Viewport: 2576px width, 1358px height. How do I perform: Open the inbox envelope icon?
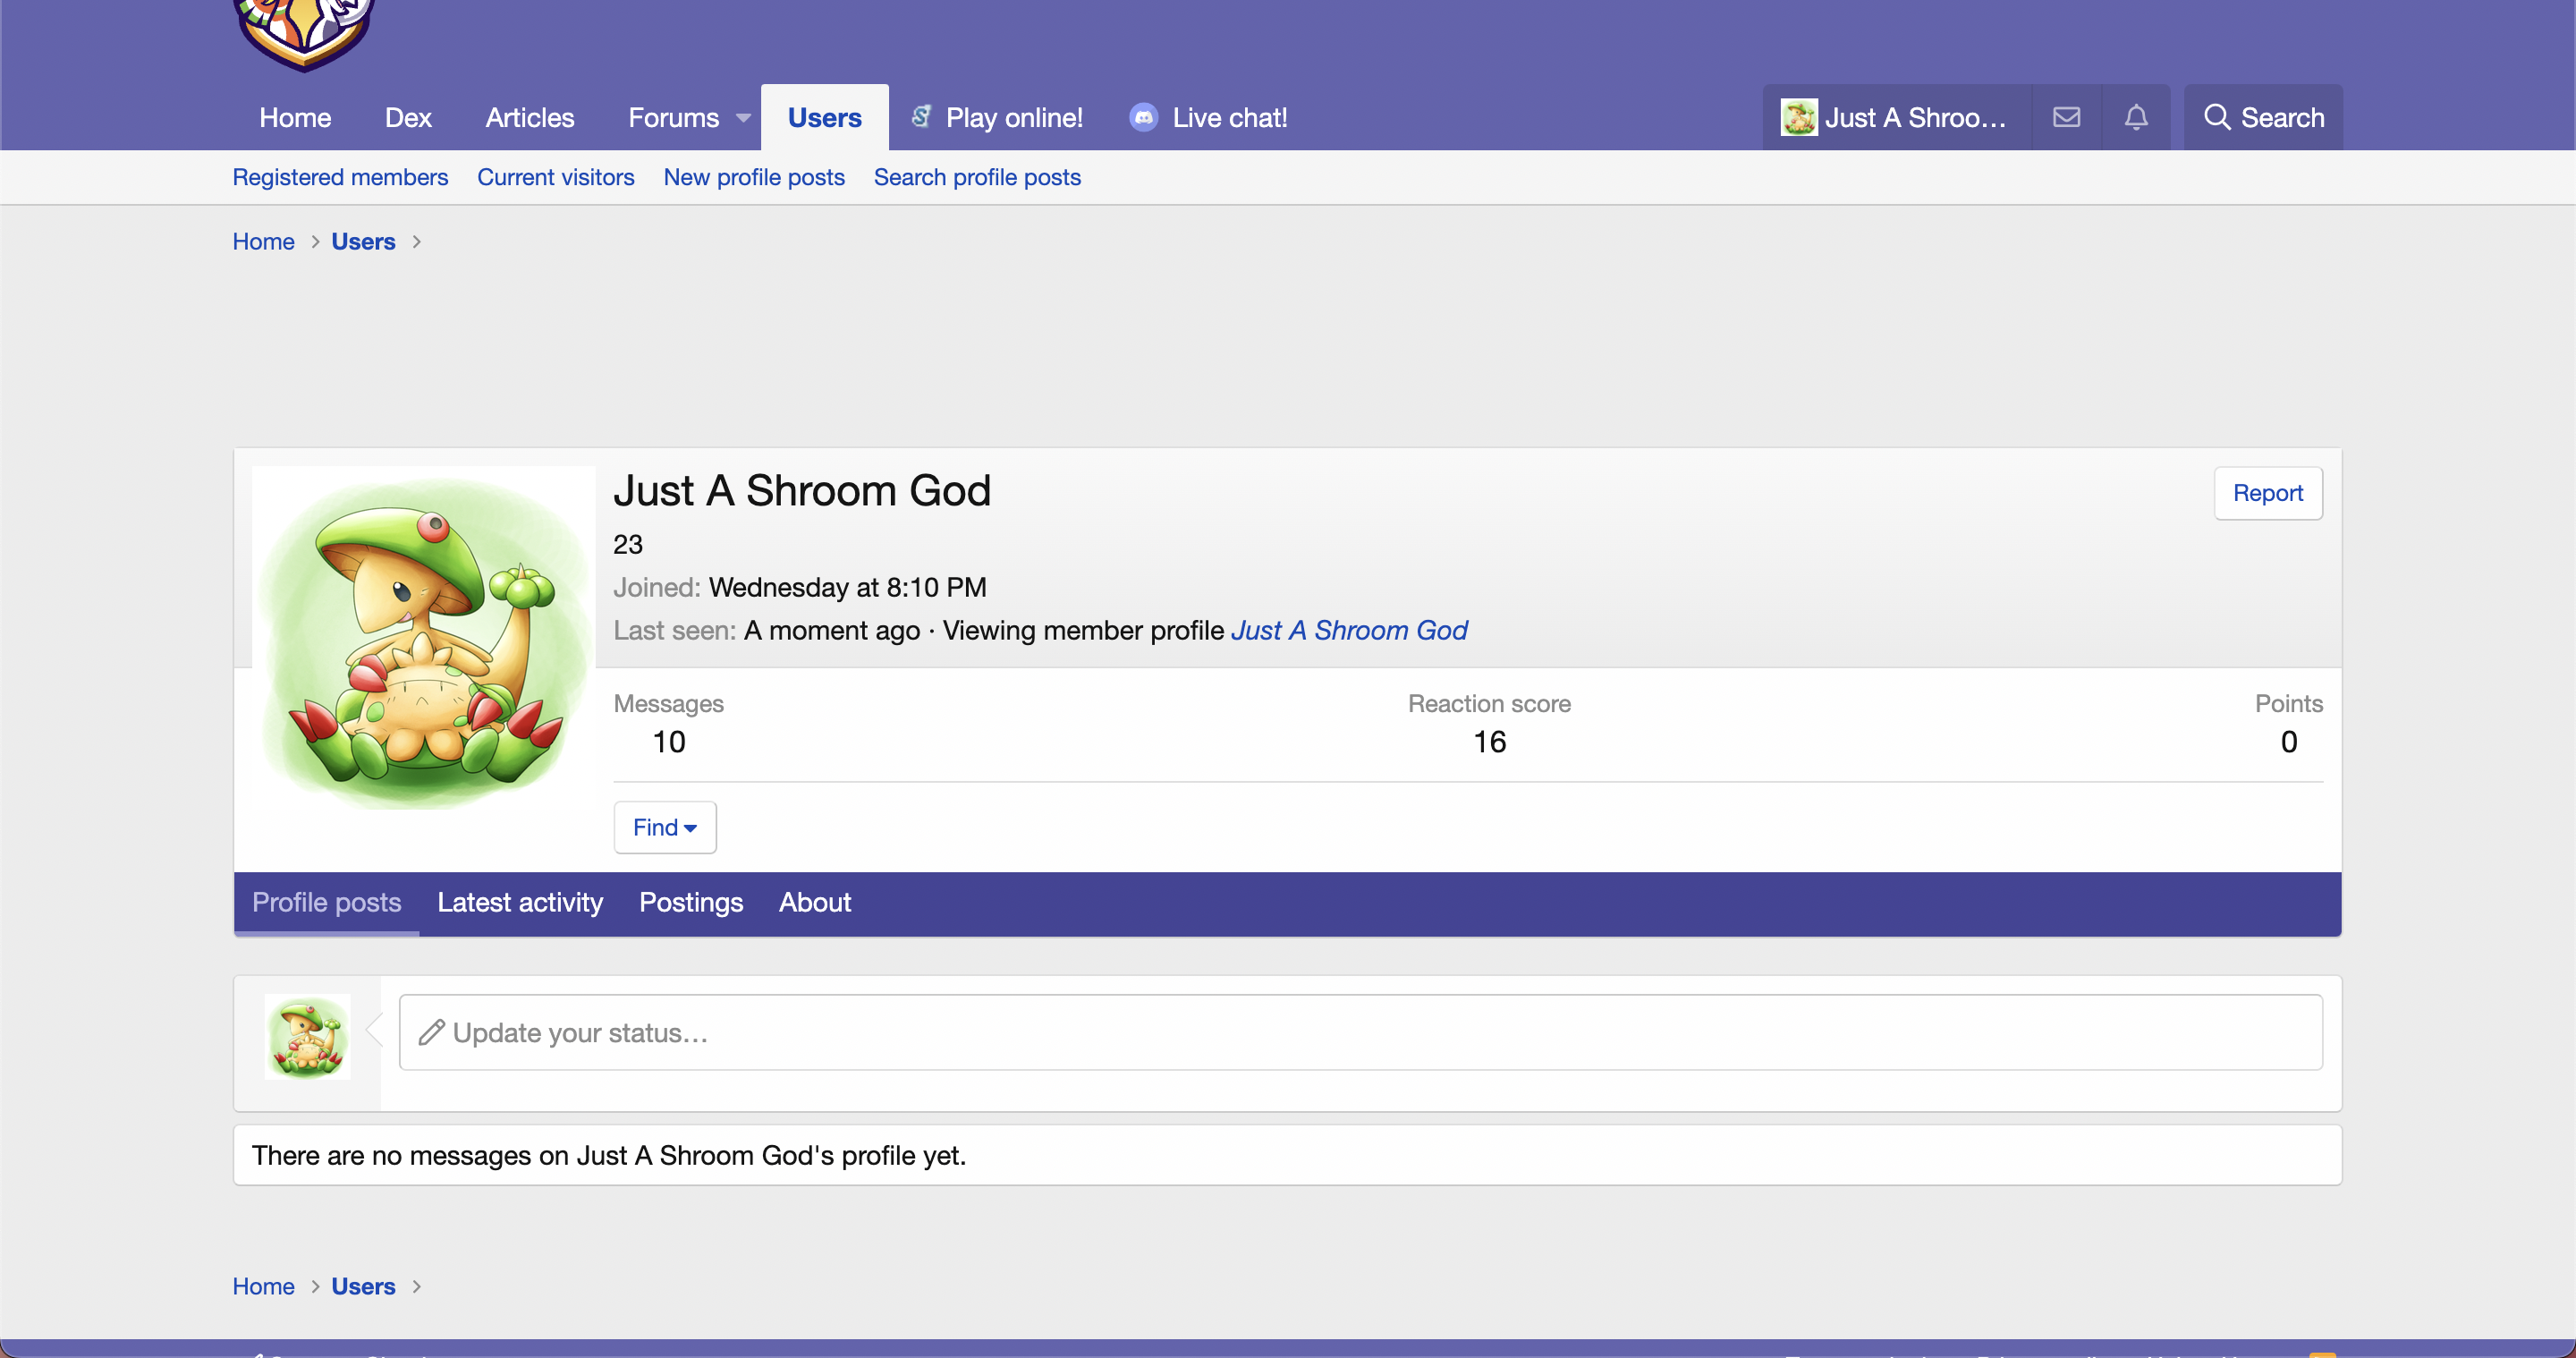[2066, 118]
